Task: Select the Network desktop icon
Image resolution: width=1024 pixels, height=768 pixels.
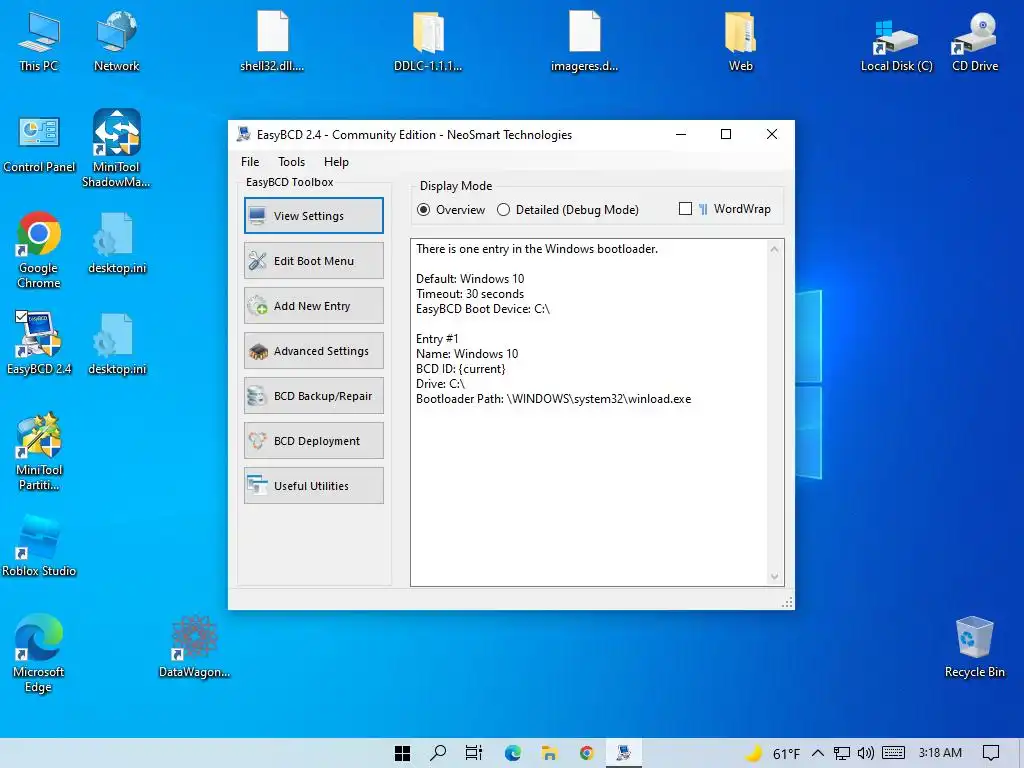Action: (116, 41)
